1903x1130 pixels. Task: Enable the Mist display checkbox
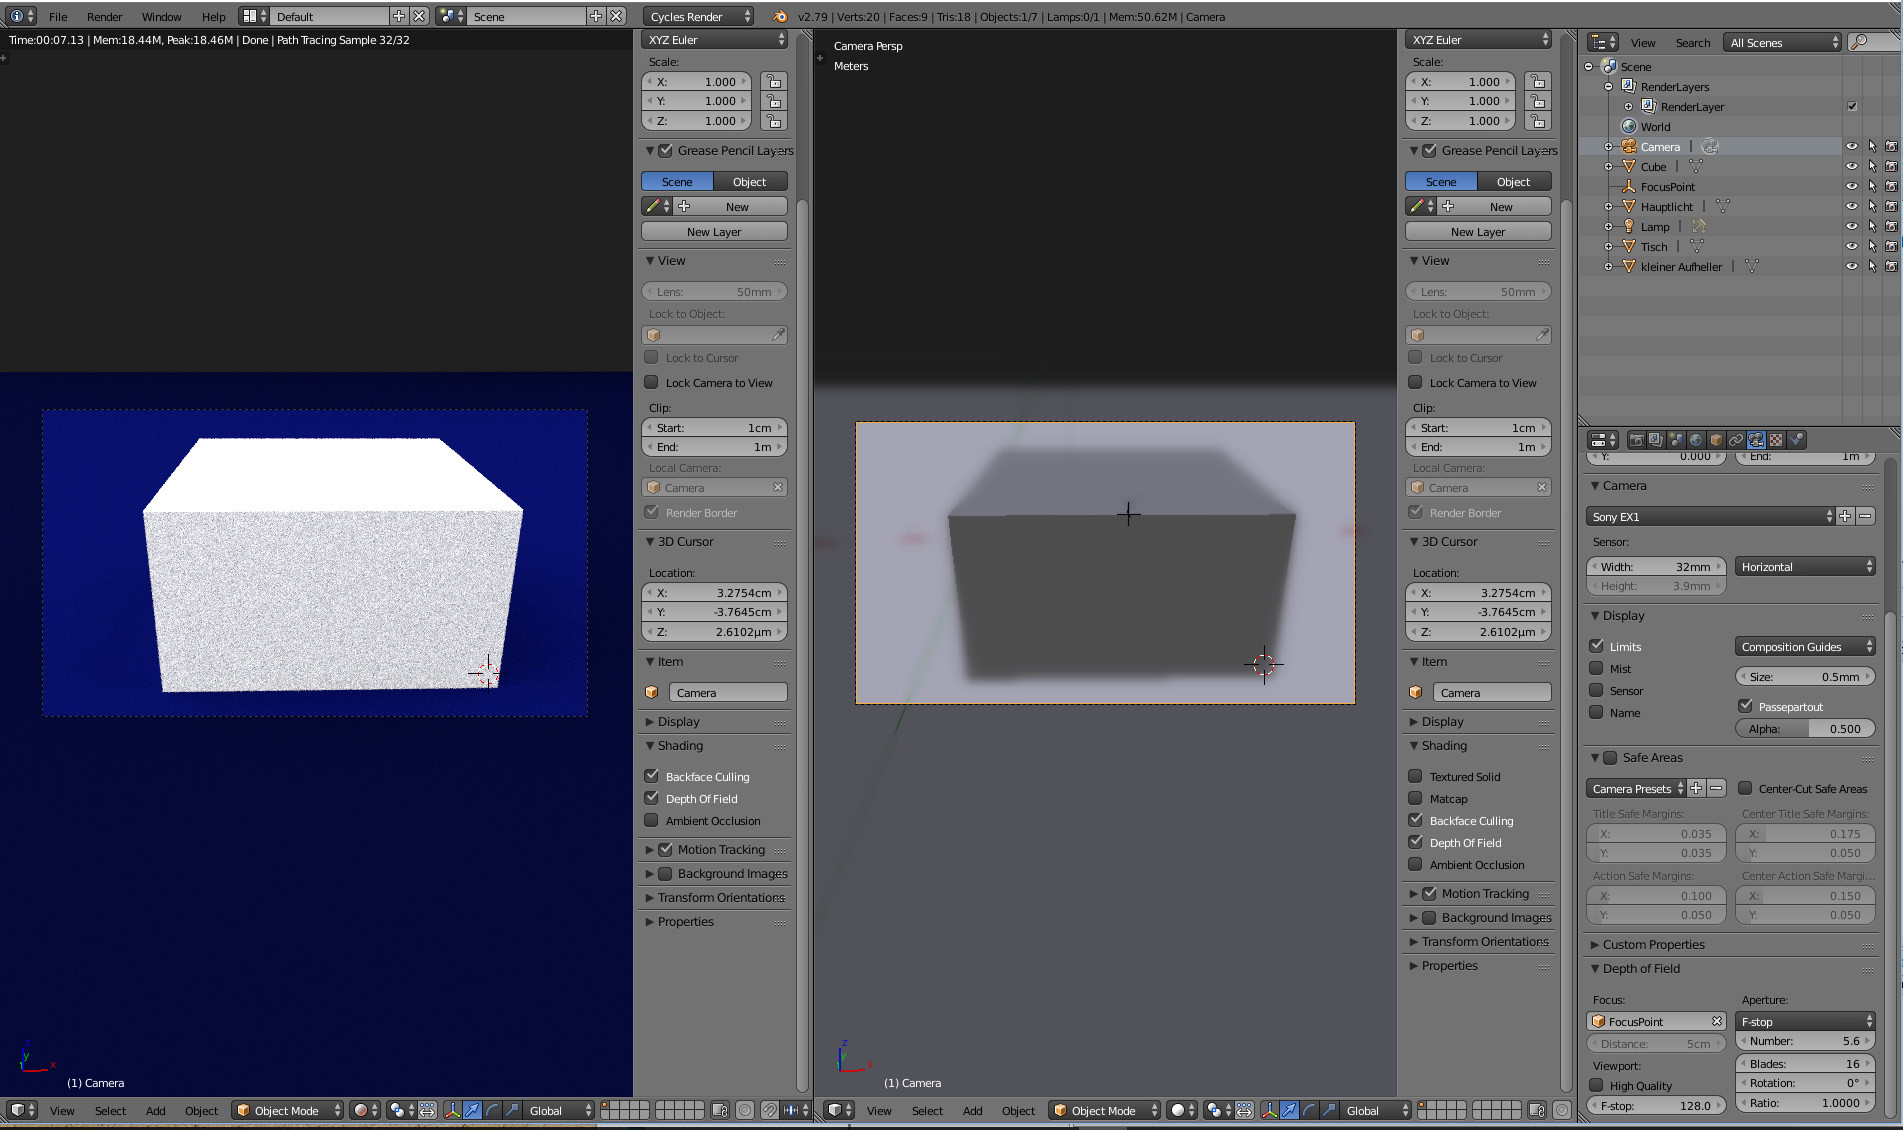click(1596, 668)
